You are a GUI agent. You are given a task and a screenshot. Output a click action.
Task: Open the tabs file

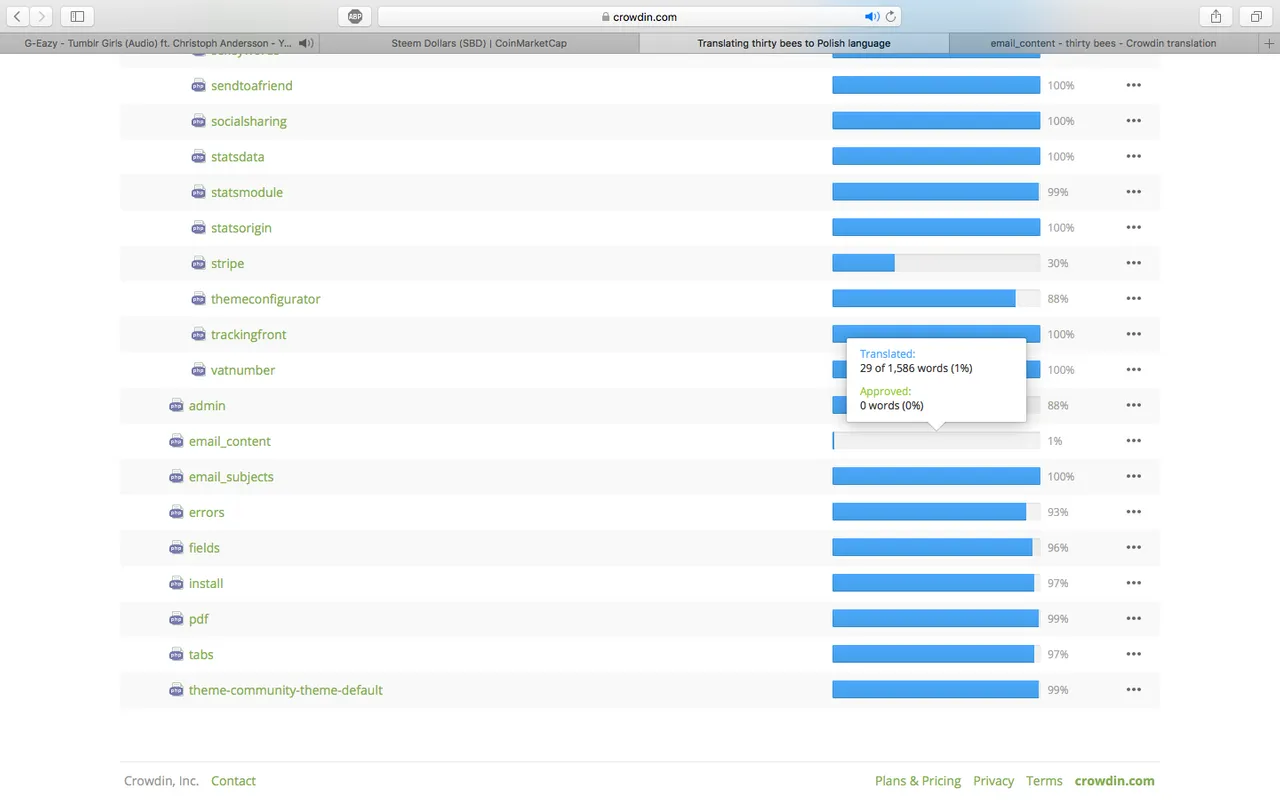coord(201,654)
